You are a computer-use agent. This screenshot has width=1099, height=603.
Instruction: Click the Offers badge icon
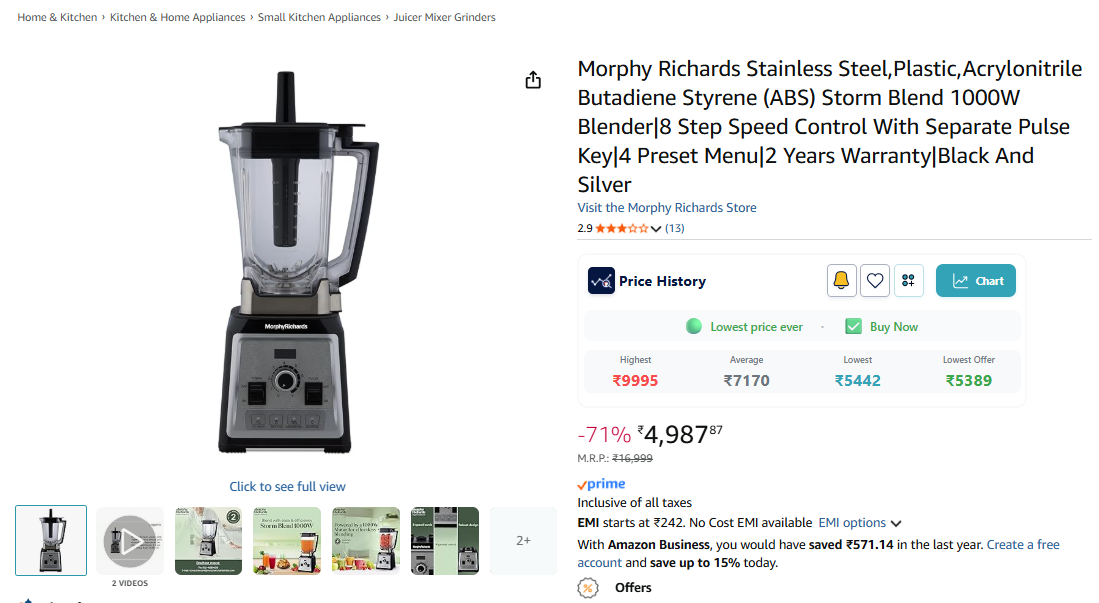pyautogui.click(x=590, y=588)
